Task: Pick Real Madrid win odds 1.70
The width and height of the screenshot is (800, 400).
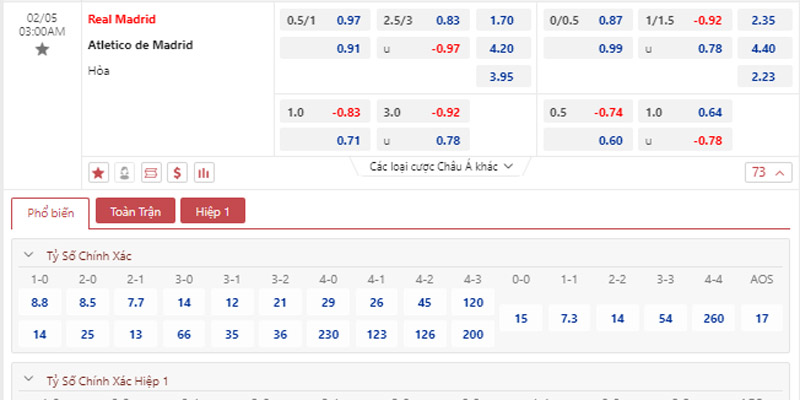Action: pyautogui.click(x=504, y=20)
